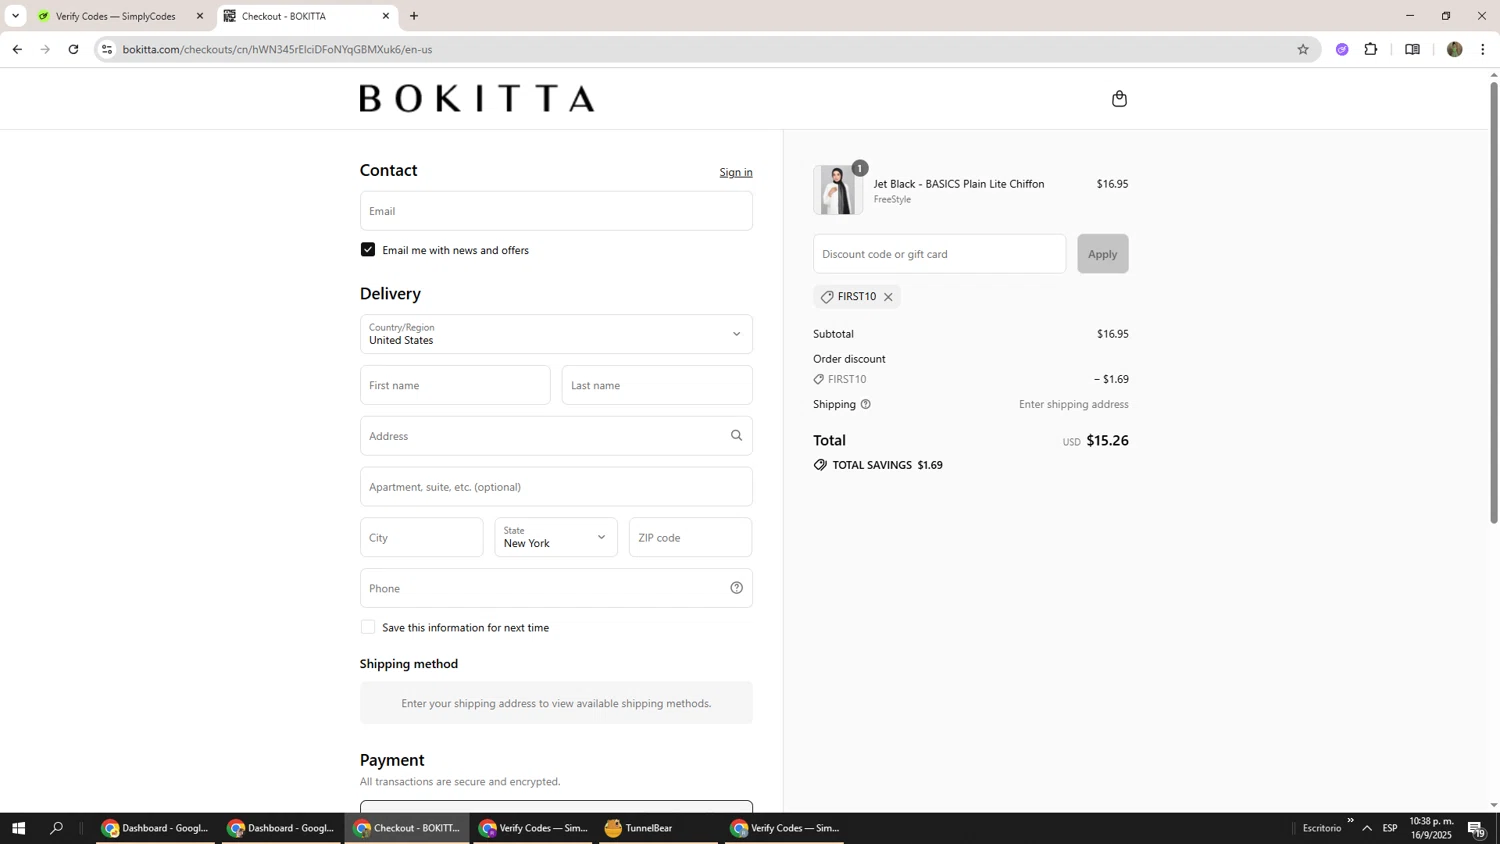The height and width of the screenshot is (844, 1500).
Task: Open Windows Start menu
Action: point(18,828)
